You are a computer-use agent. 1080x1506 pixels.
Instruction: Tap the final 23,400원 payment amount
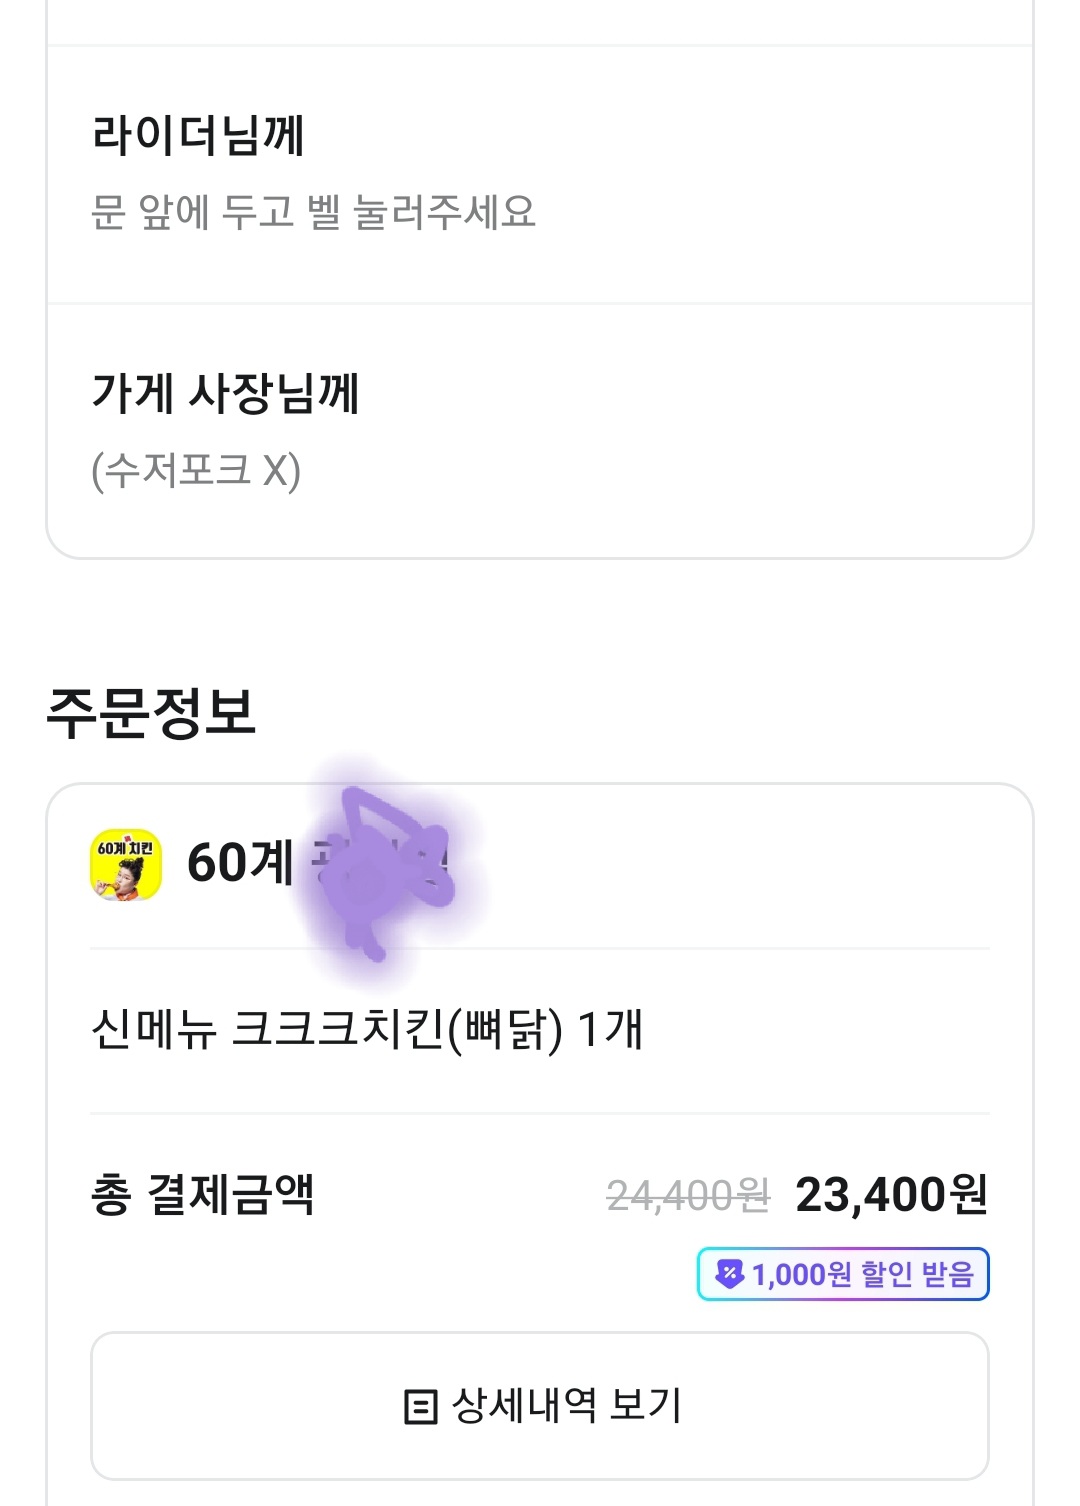click(x=891, y=1194)
